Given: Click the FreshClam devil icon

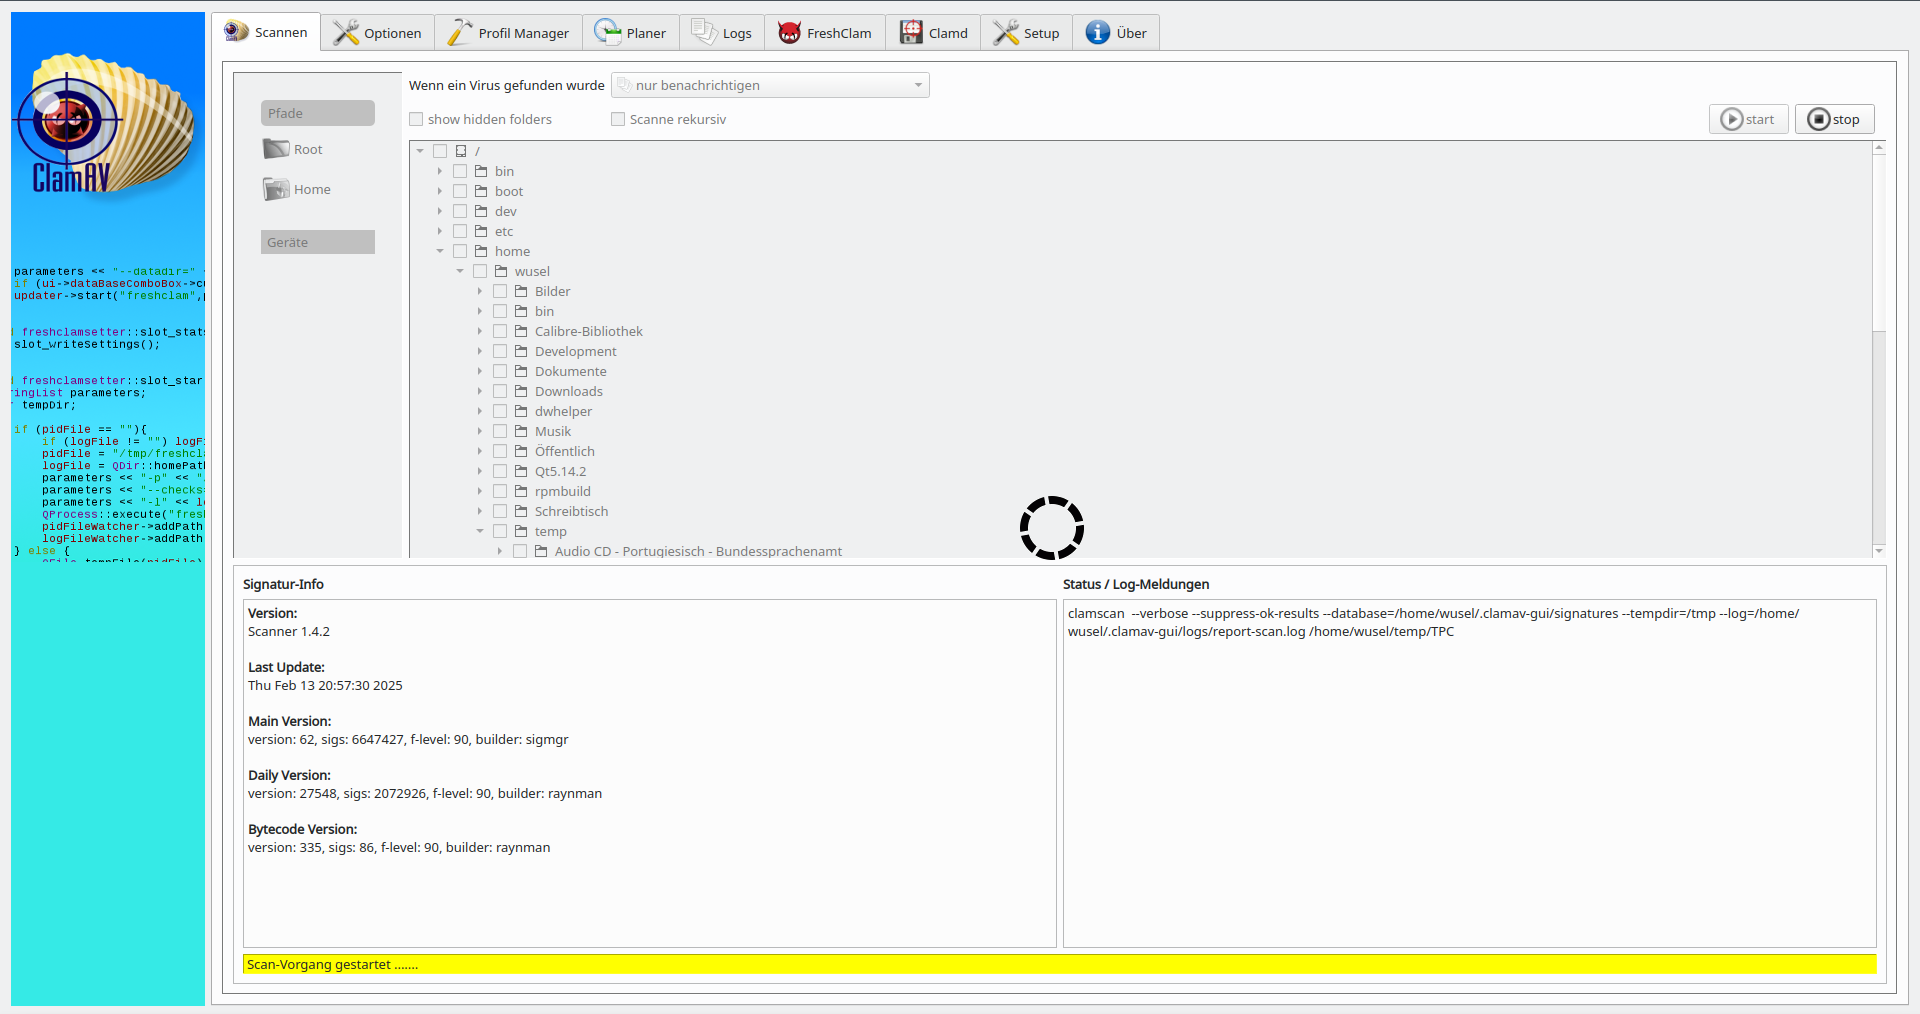Looking at the screenshot, I should [790, 33].
